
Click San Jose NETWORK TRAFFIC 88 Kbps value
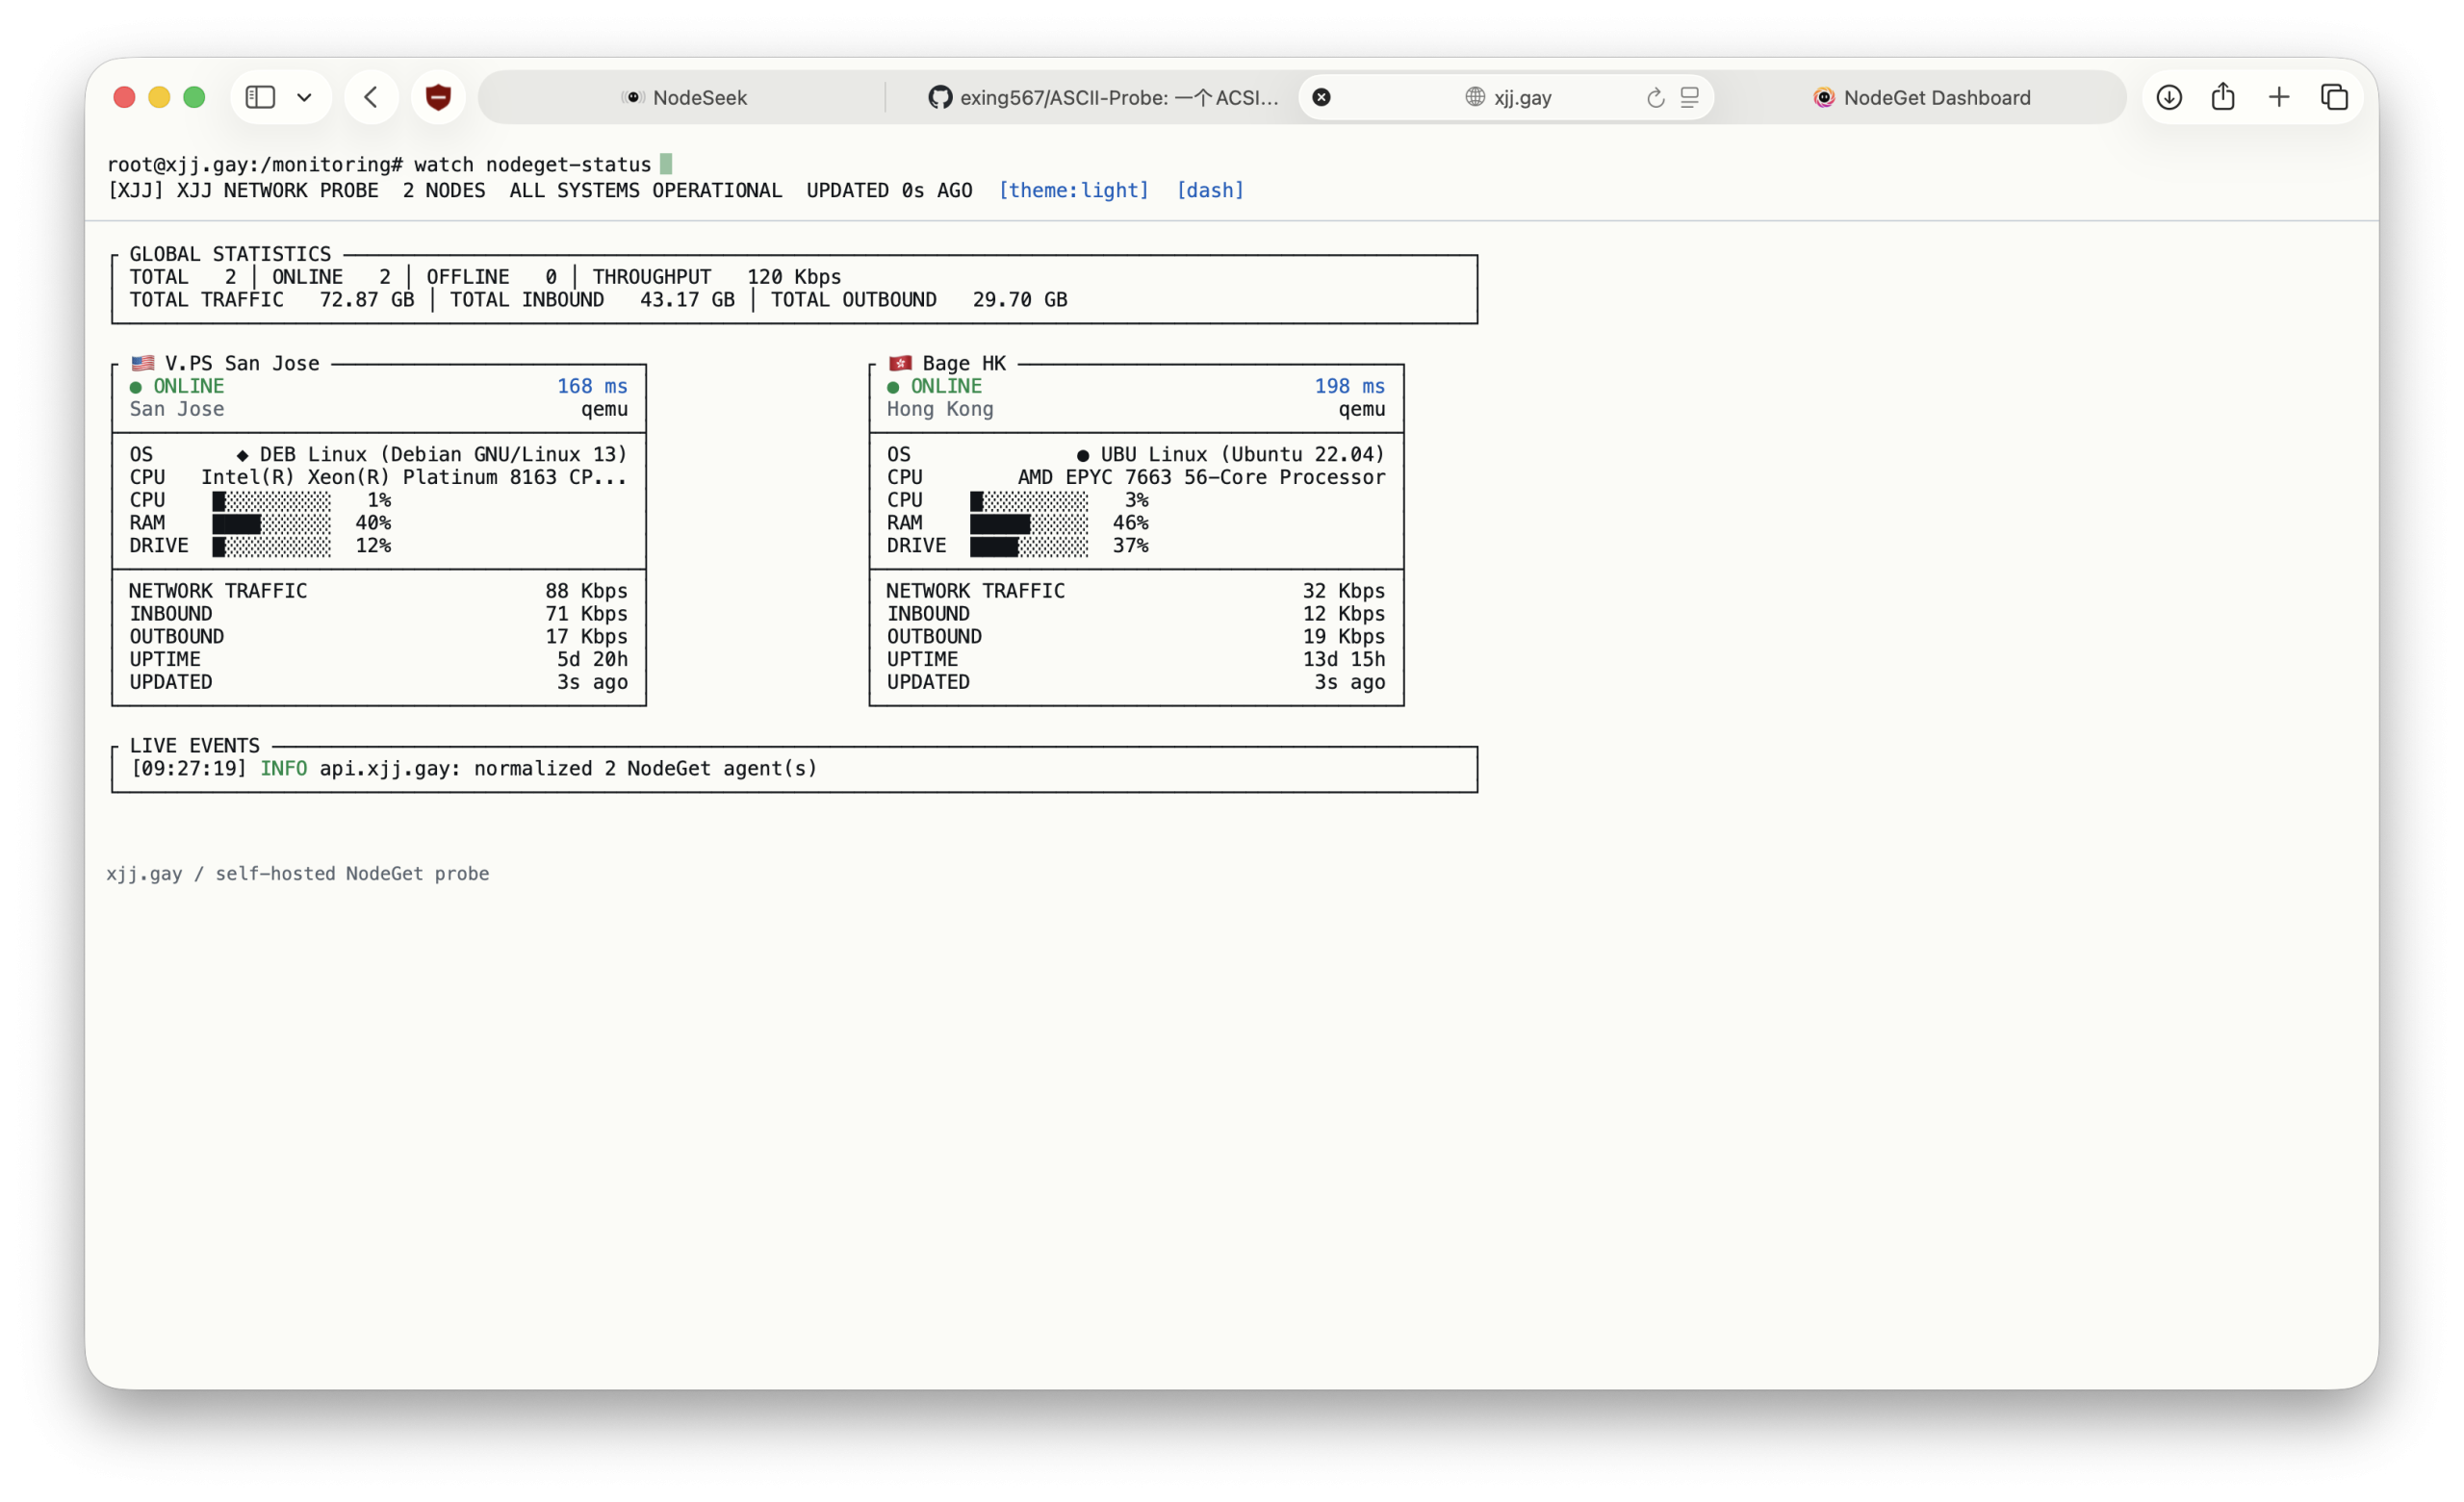click(586, 591)
